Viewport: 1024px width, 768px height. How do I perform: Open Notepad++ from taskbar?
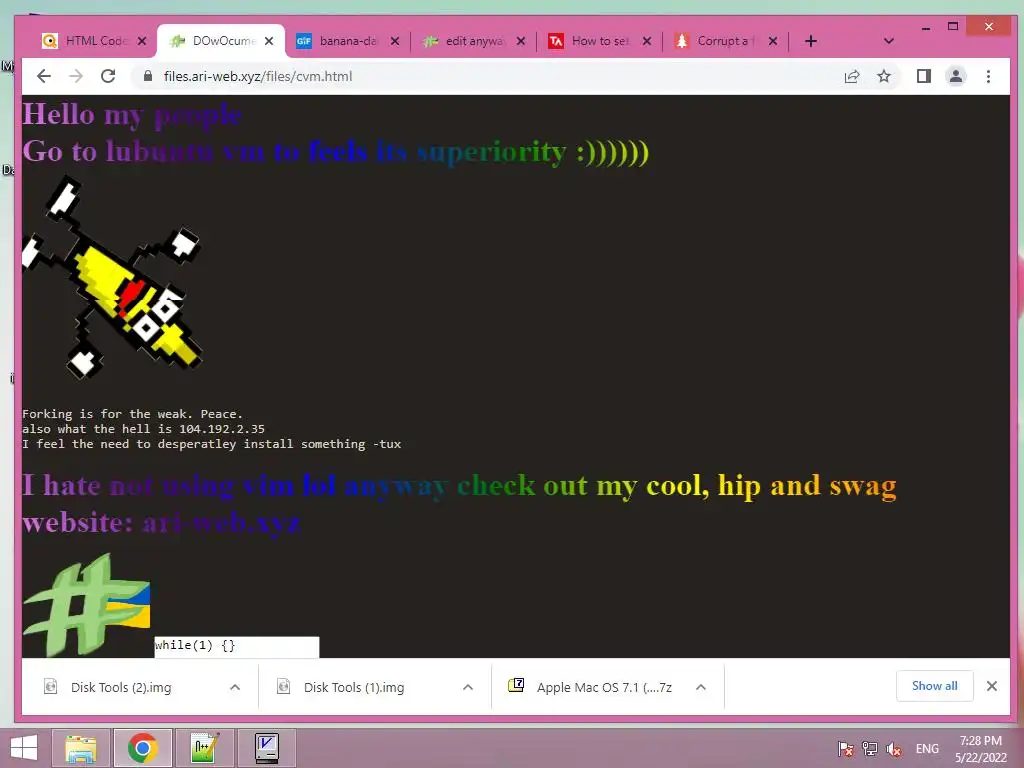[x=204, y=748]
